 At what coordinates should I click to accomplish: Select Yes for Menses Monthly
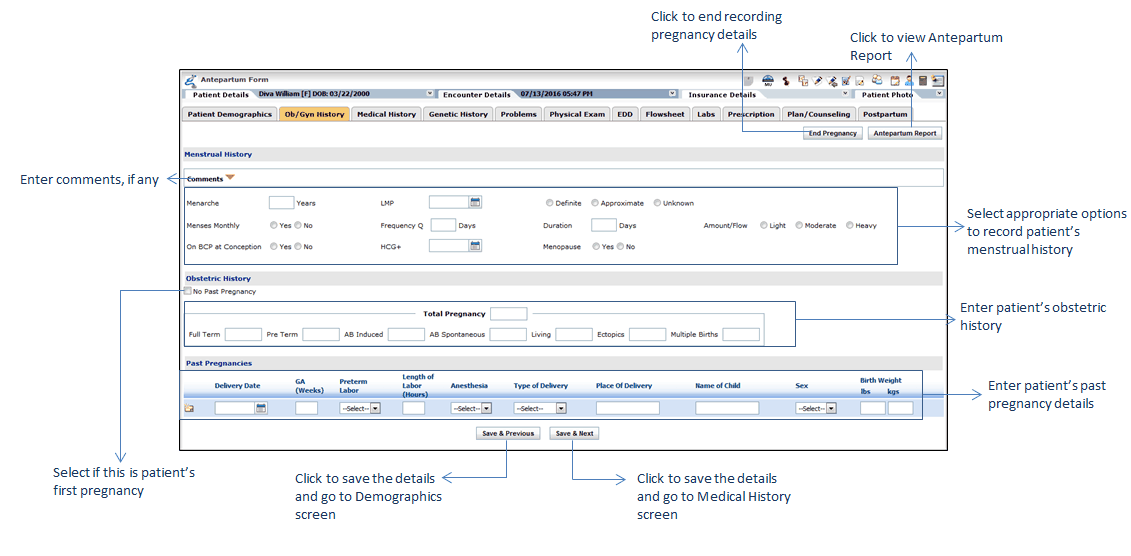tap(274, 226)
